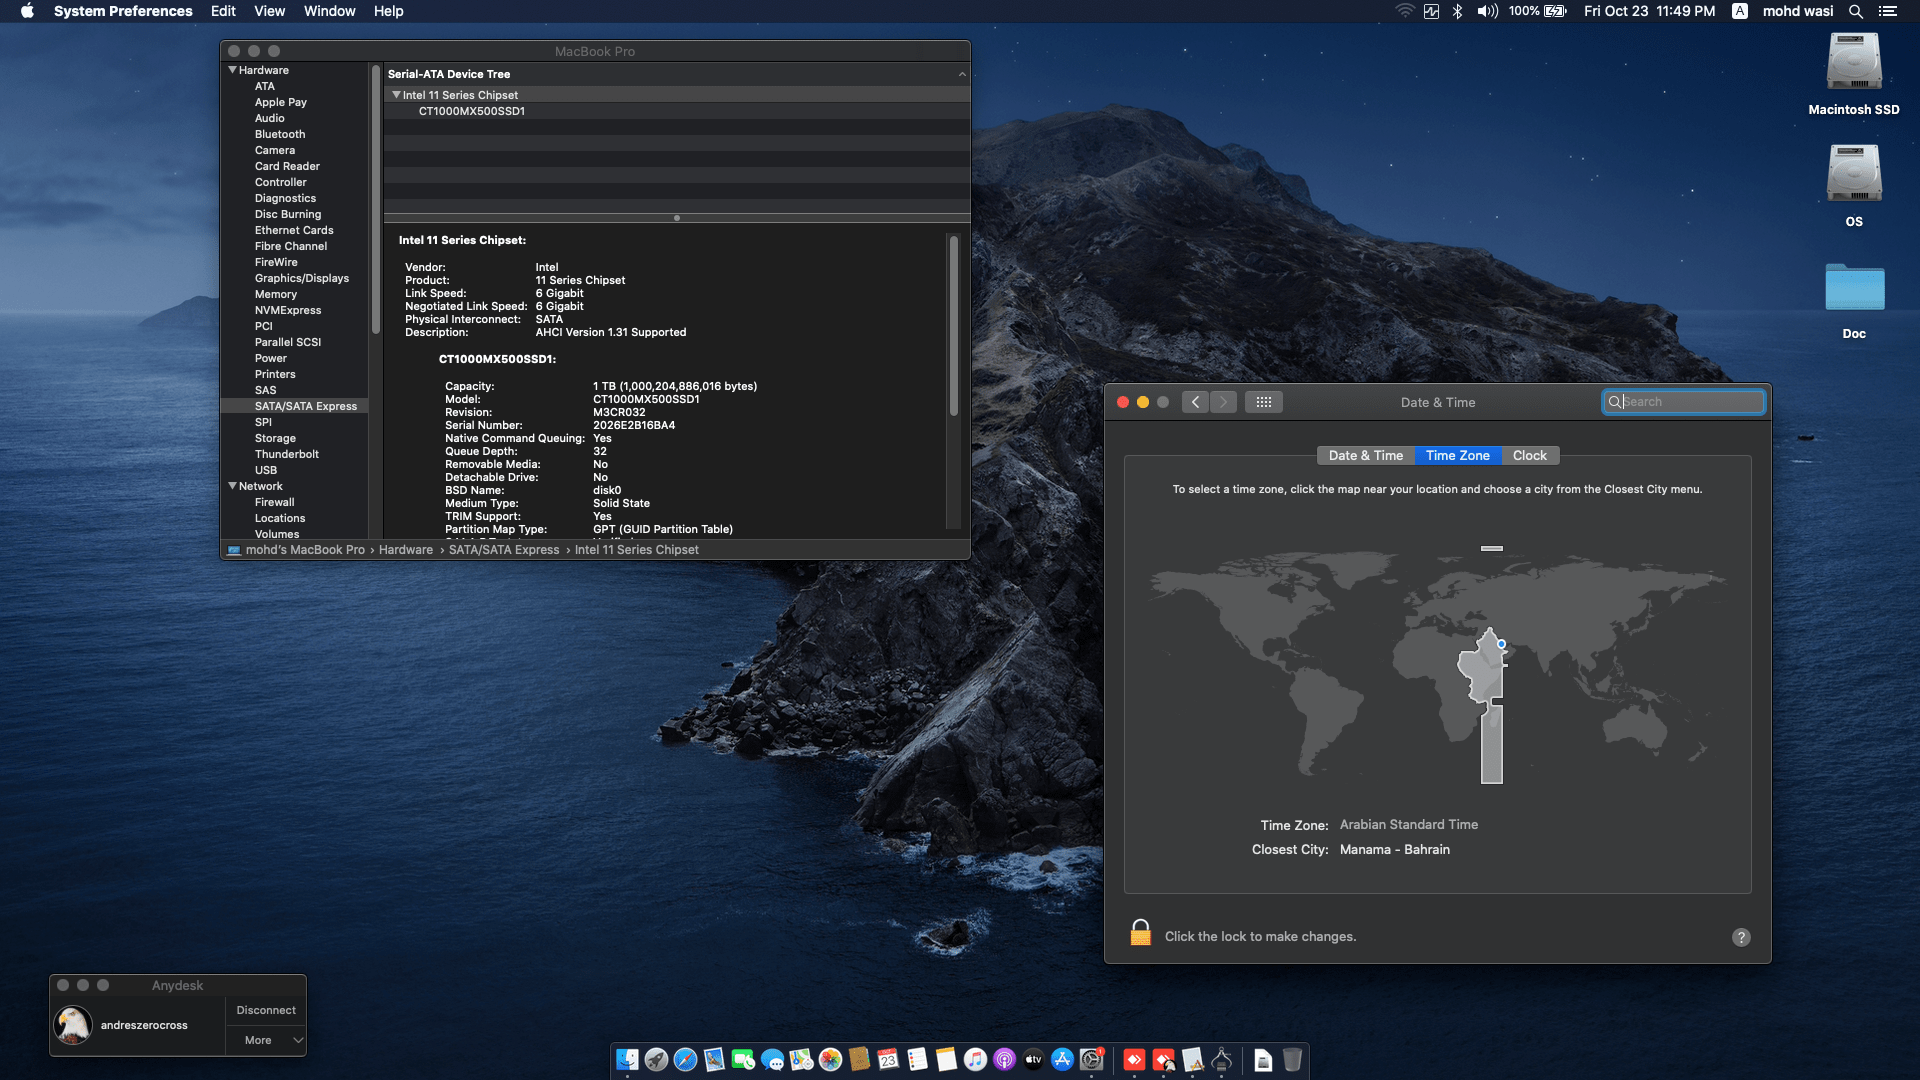Viewport: 1920px width, 1080px height.
Task: Collapse the Network section in sidebar
Action: (232, 486)
